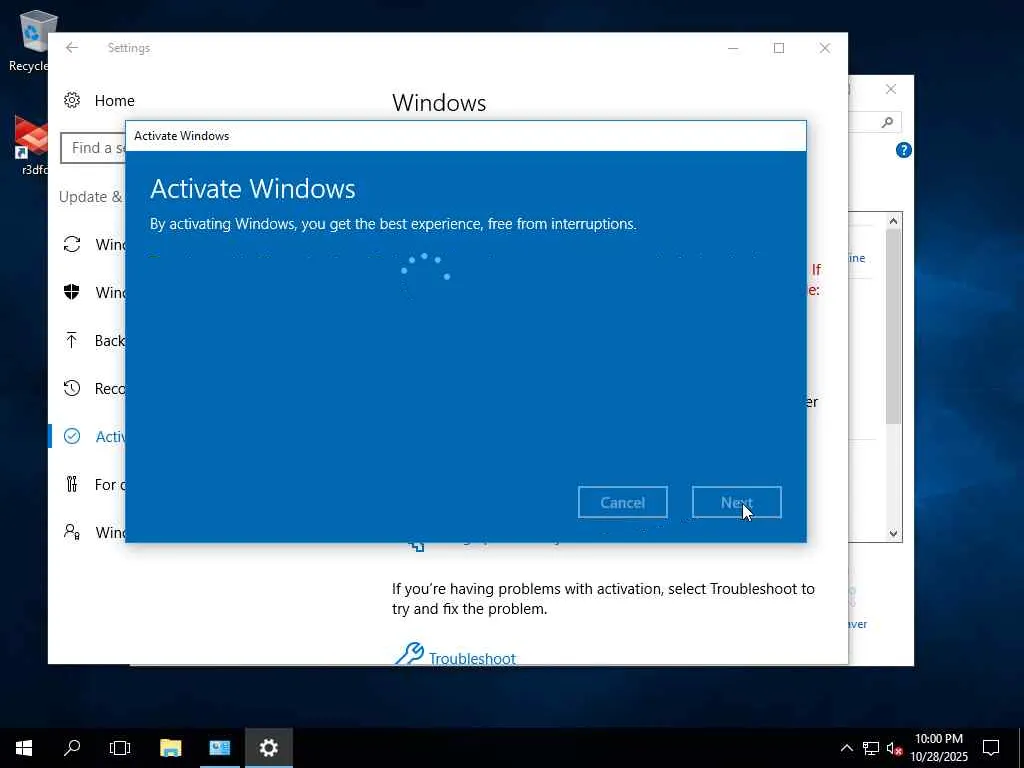
Task: Launch the Troubleshoot activation link
Action: pos(472,658)
